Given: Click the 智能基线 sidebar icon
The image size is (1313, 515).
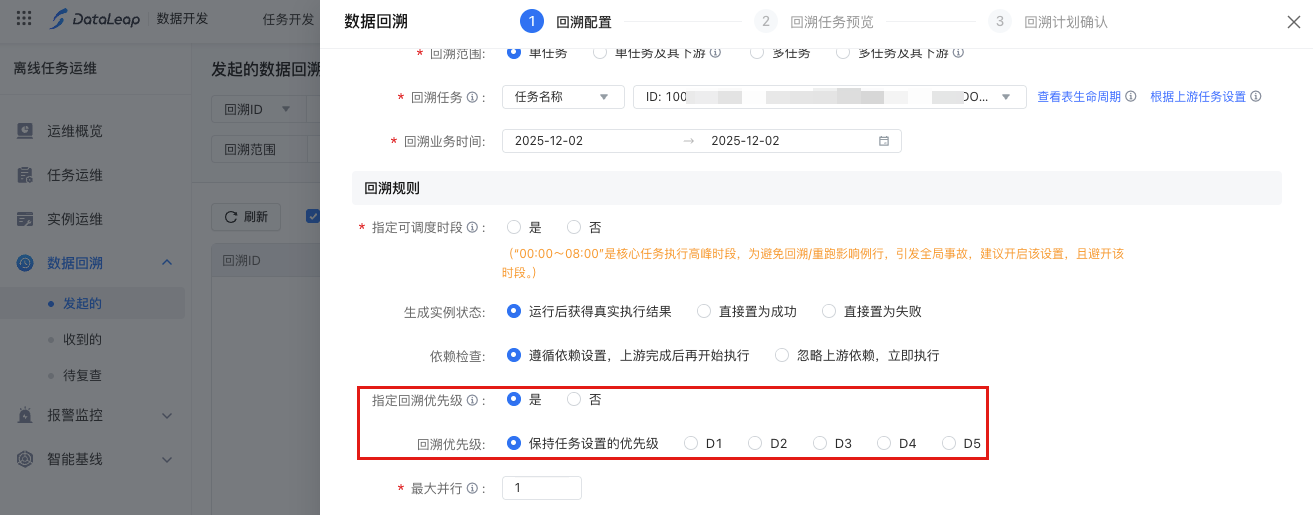Looking at the screenshot, I should pos(26,459).
